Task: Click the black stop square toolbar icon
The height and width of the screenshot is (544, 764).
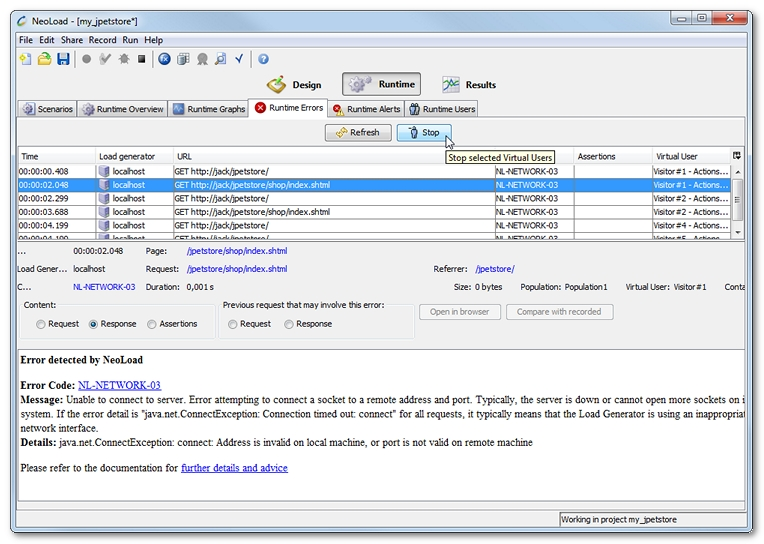Action: point(141,60)
